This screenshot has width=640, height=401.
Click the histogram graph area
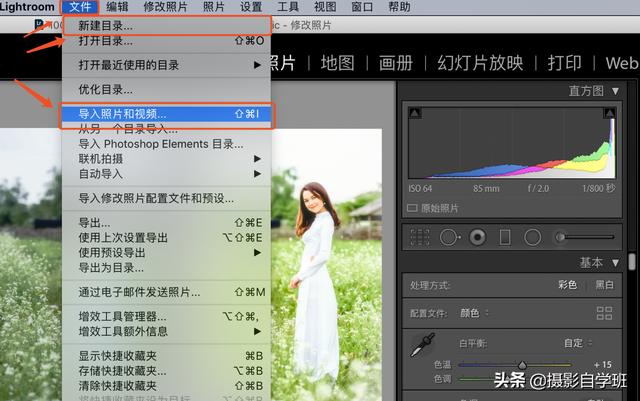(512, 143)
